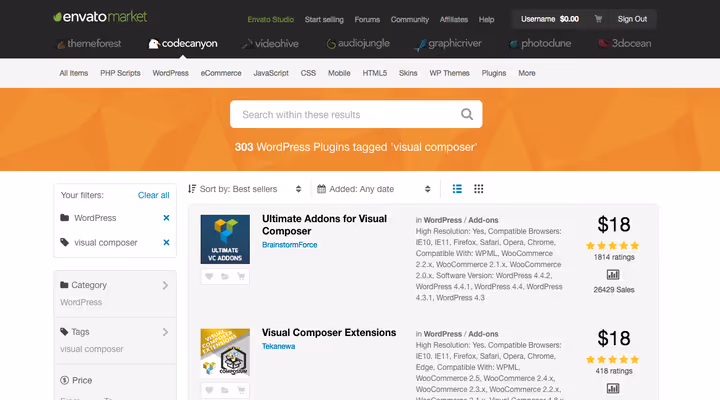Viewport: 720px width, 400px height.
Task: Open Ultimate Addons for Visual Composer title
Action: [324, 225]
